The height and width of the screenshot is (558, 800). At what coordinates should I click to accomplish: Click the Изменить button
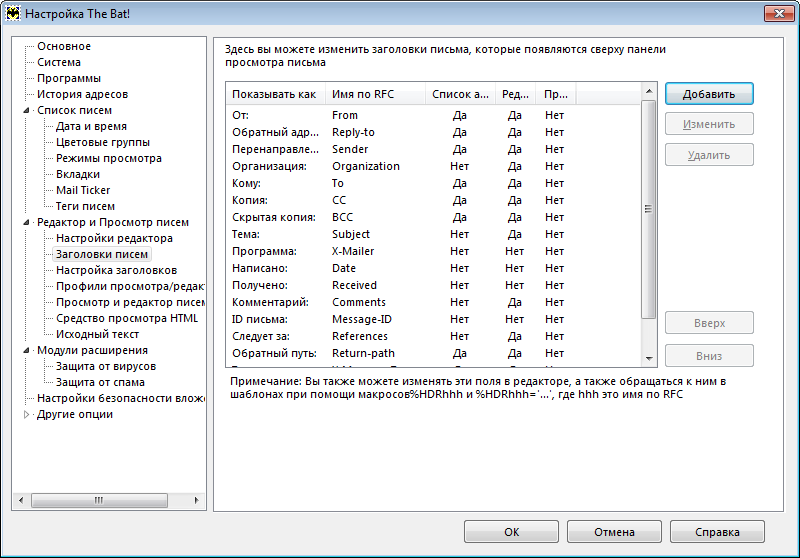point(709,124)
